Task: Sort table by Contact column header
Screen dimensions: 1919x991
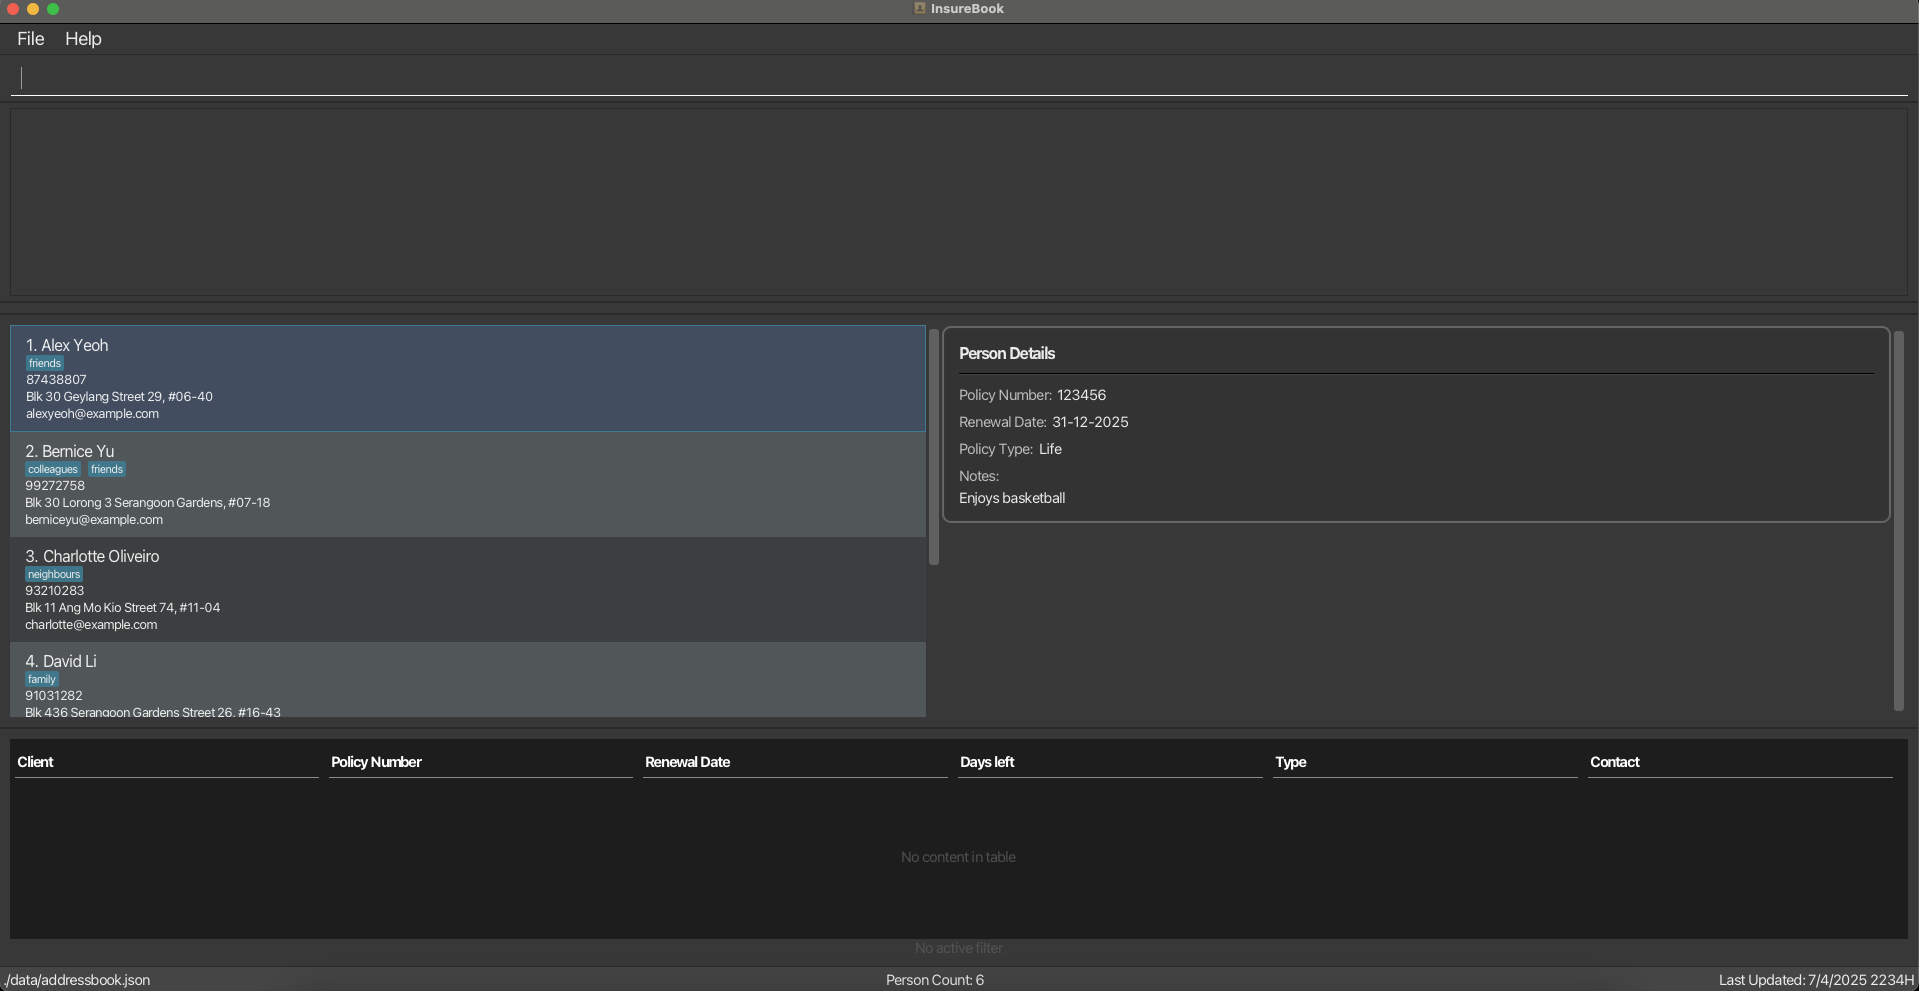Action: tap(1740, 762)
